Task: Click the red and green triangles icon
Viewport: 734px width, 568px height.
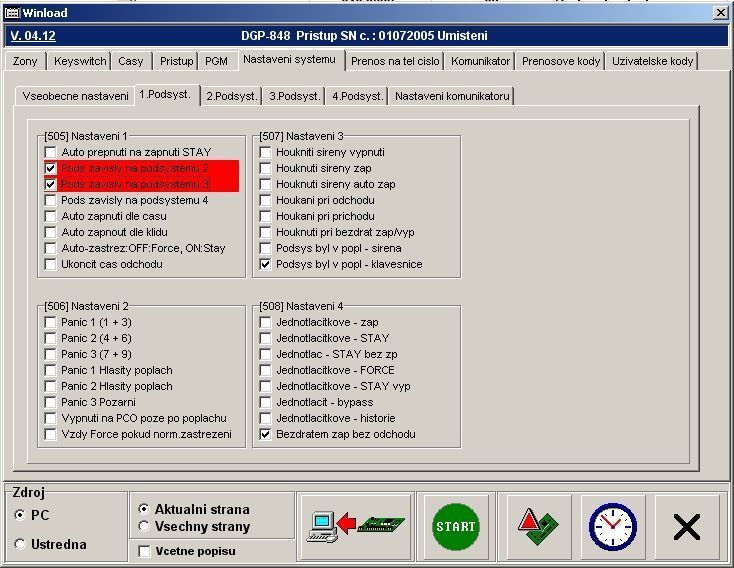Action: [537, 526]
